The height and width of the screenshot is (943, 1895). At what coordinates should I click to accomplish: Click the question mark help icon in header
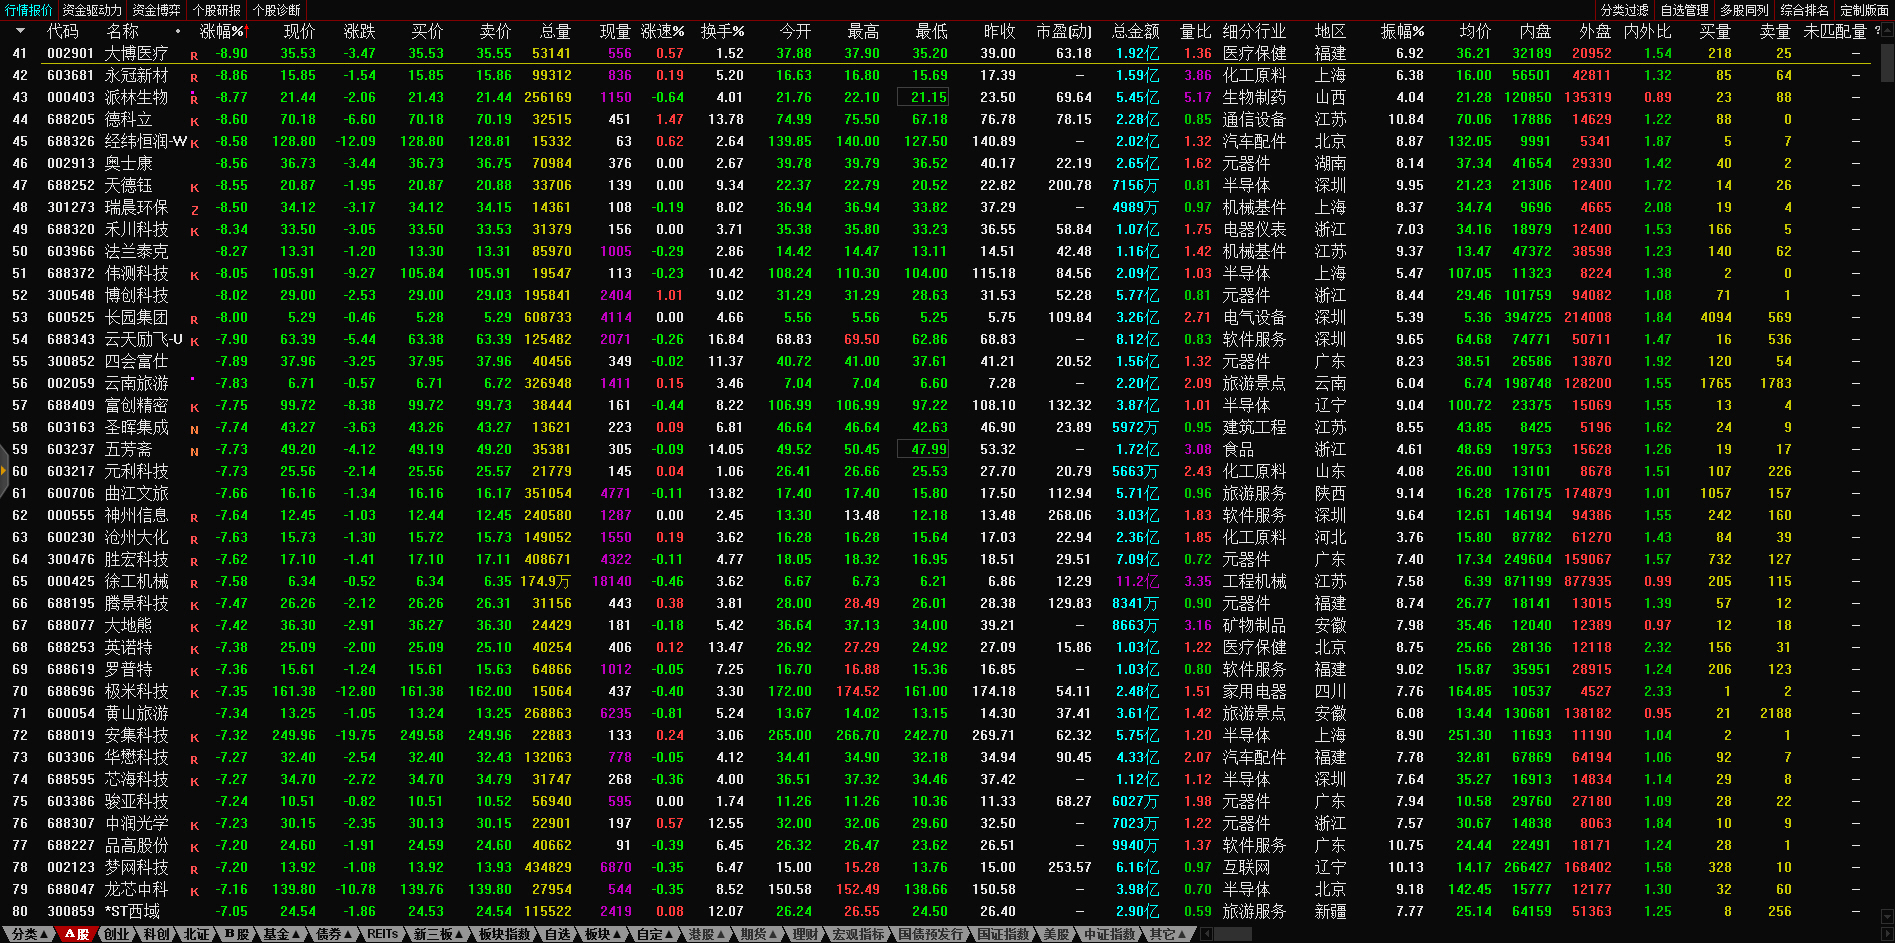coord(1877,31)
